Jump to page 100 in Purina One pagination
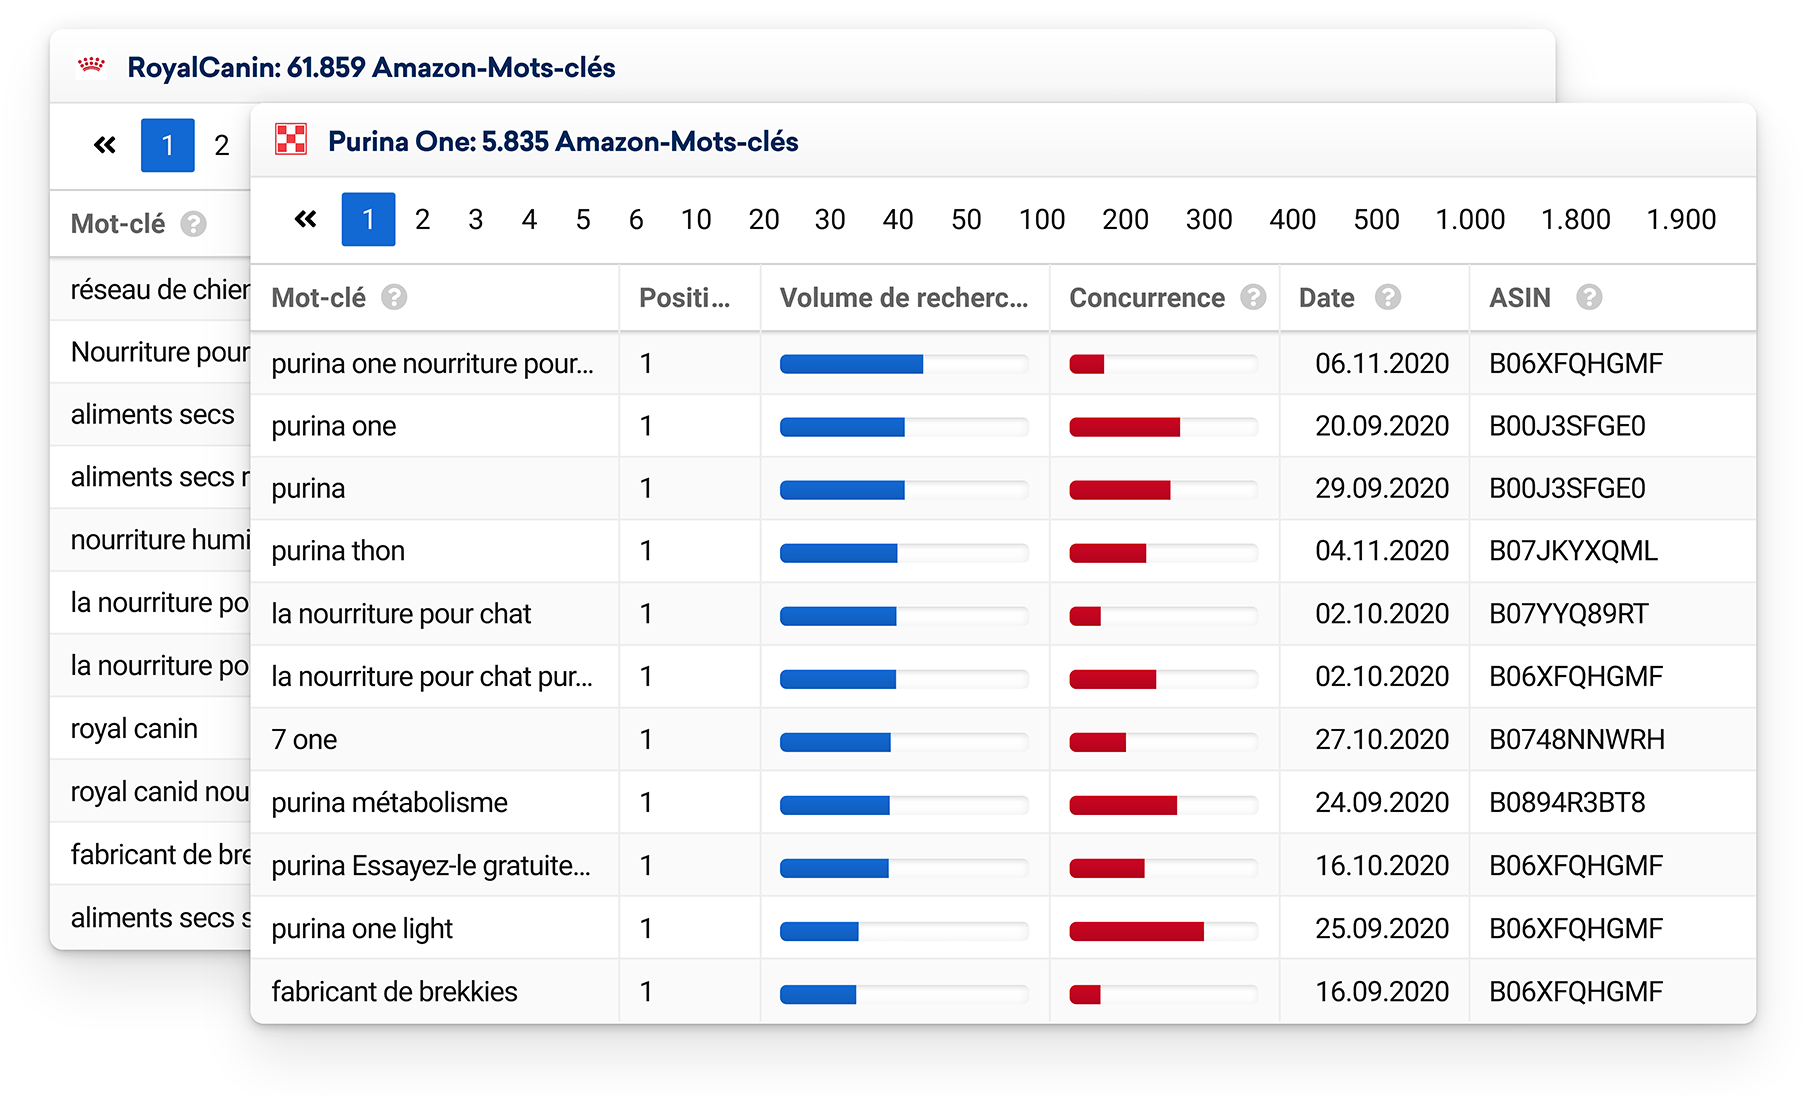This screenshot has width=1806, height=1096. click(1042, 219)
